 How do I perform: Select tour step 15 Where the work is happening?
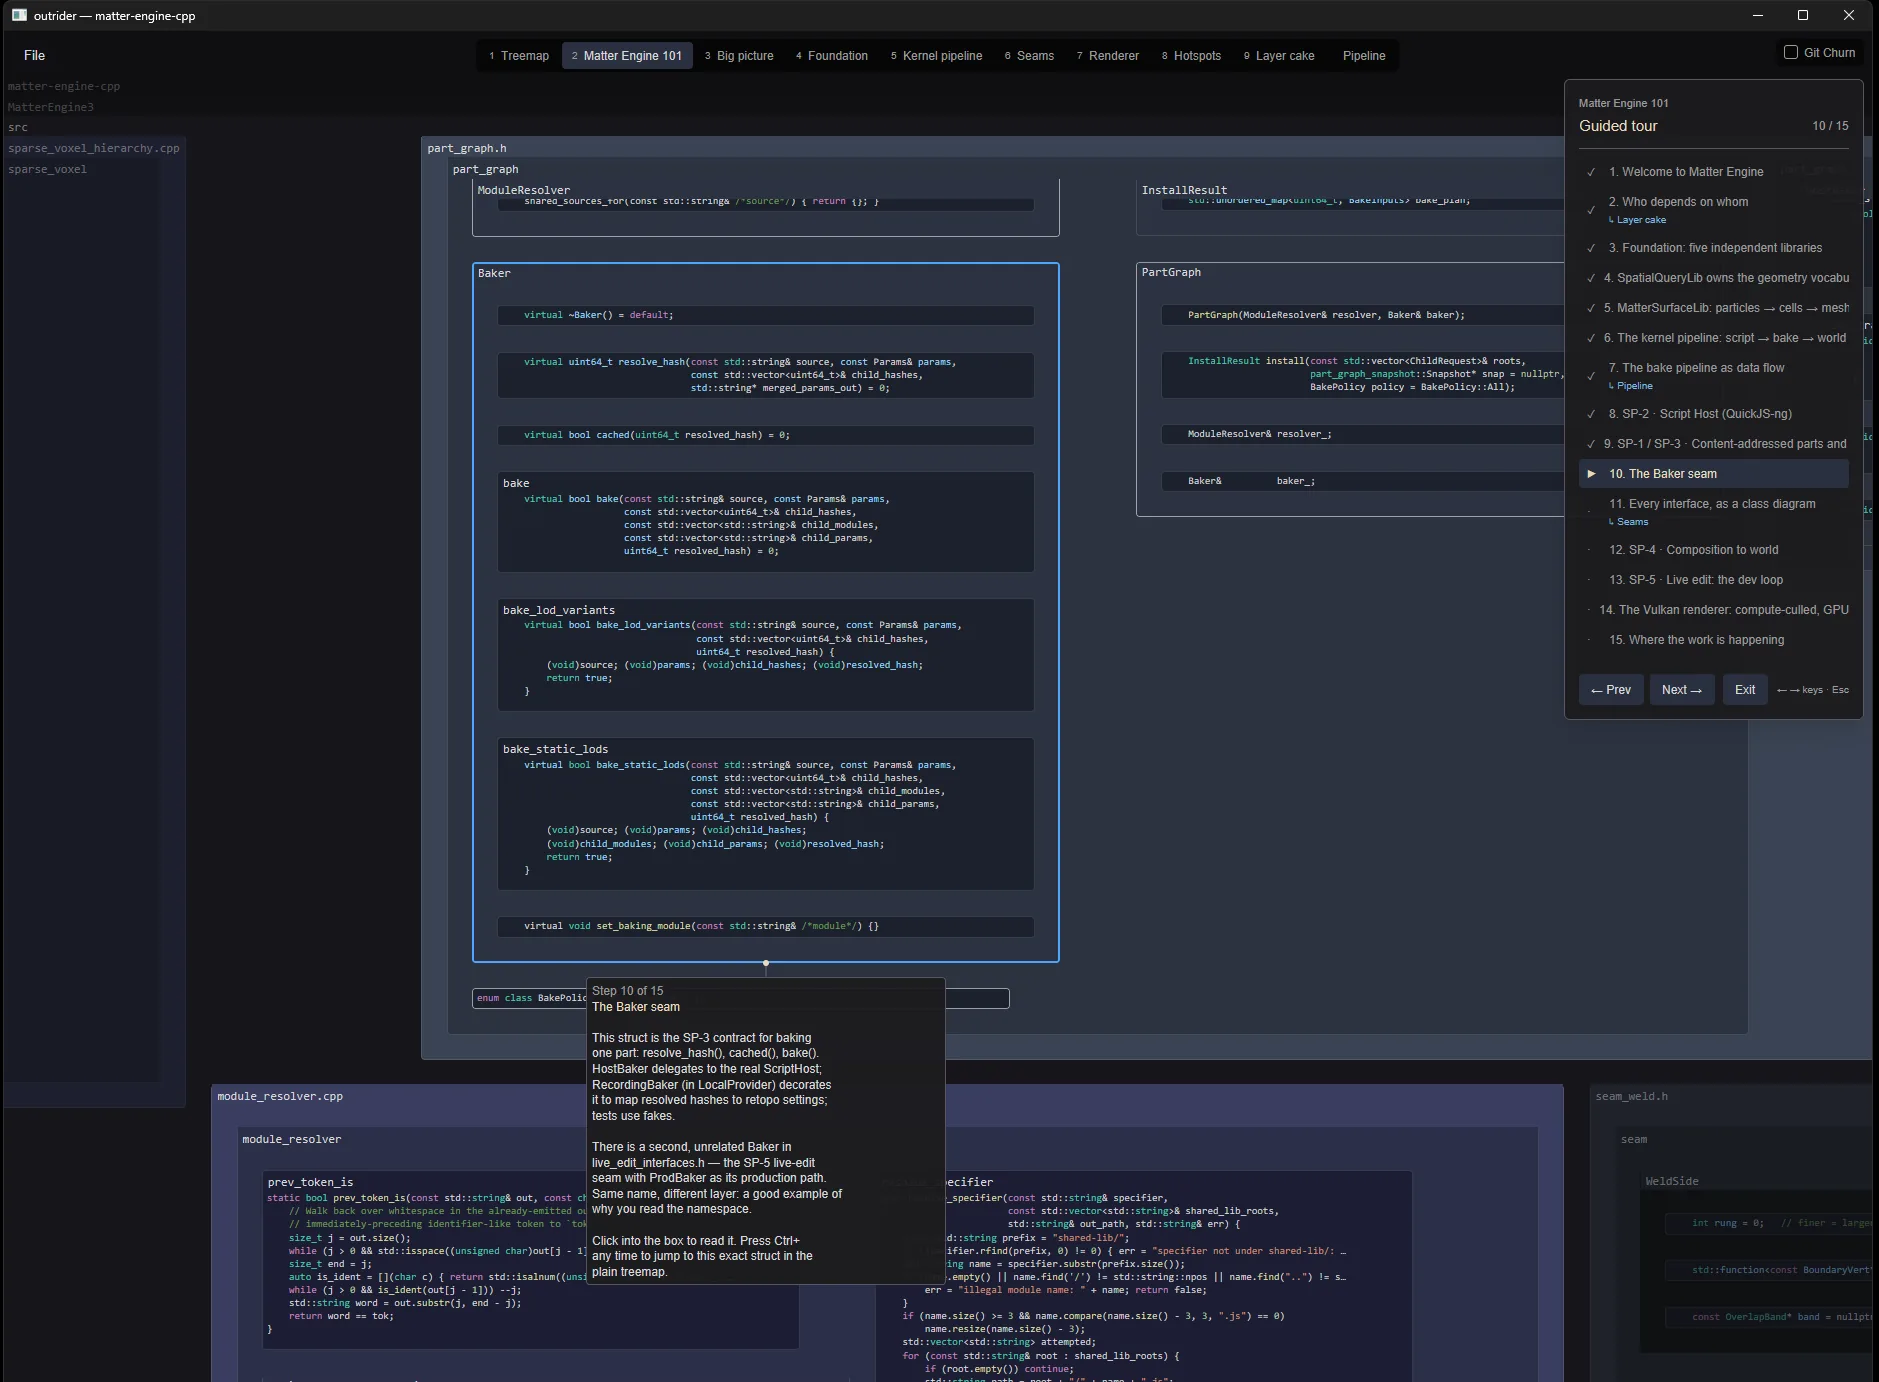(x=1714, y=640)
